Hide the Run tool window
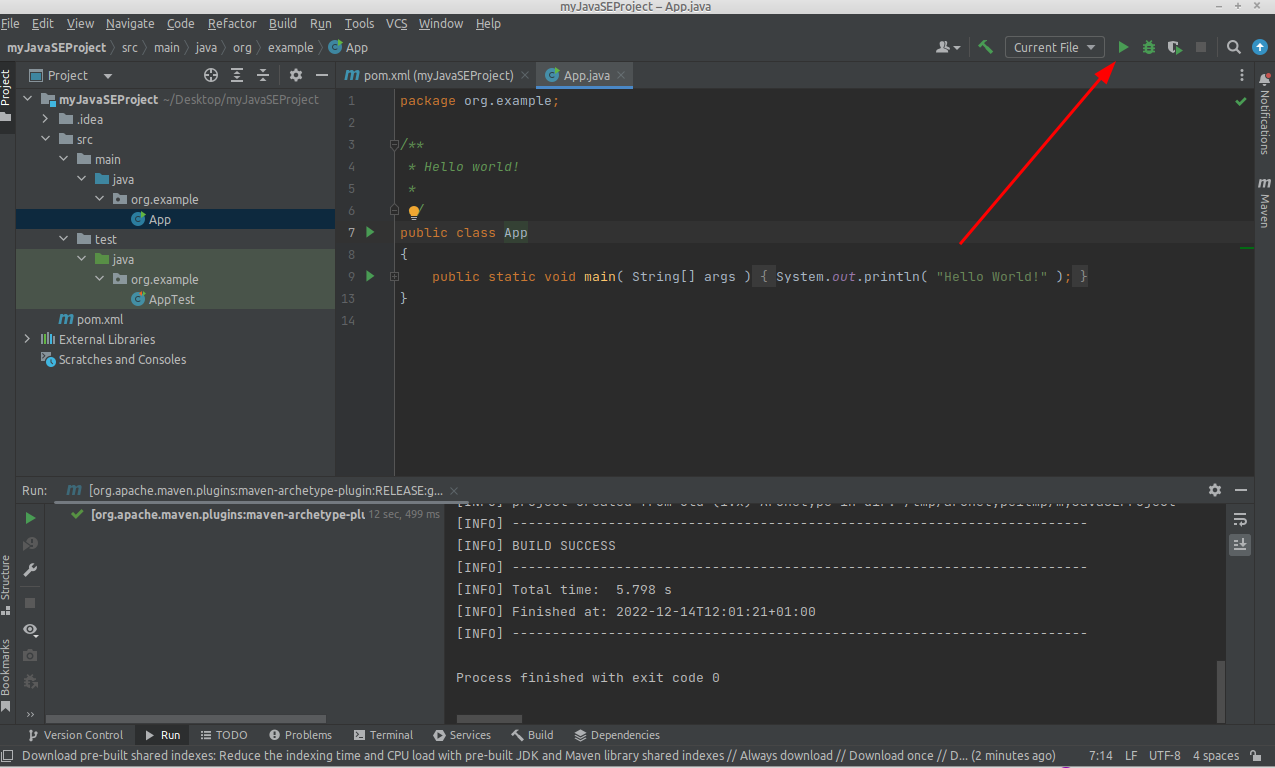The height and width of the screenshot is (768, 1275). tap(1241, 490)
